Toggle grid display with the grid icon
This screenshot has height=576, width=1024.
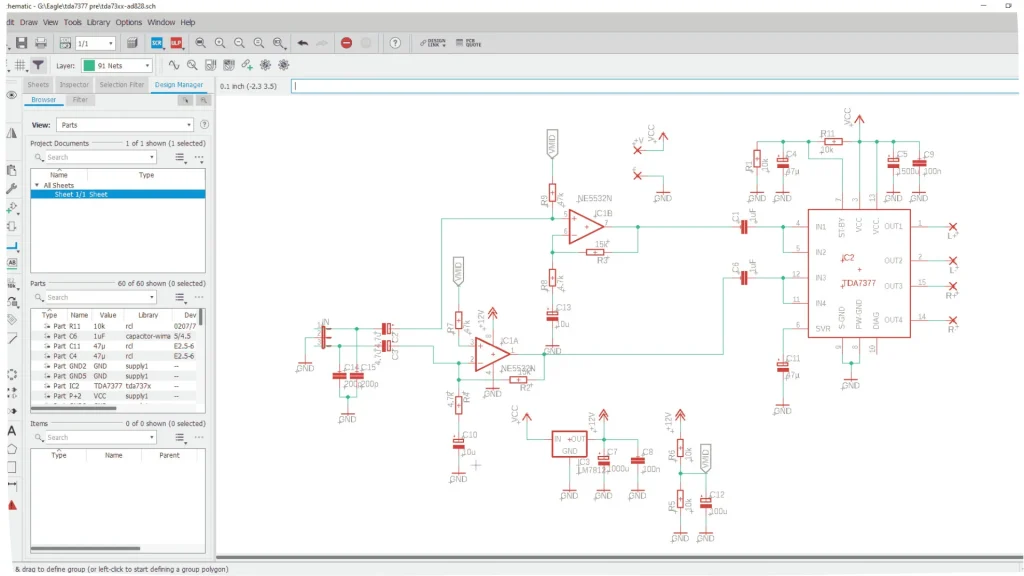pyautogui.click(x=19, y=65)
